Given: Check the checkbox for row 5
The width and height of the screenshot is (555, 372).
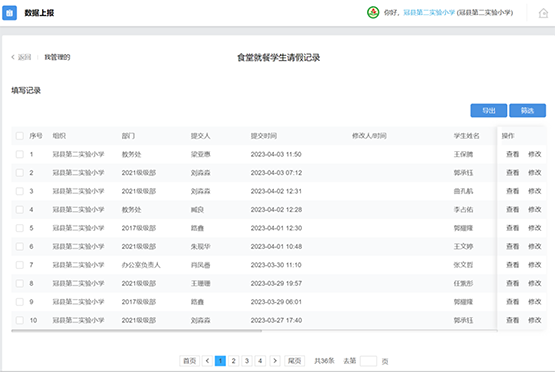Looking at the screenshot, I should pyautogui.click(x=20, y=228).
